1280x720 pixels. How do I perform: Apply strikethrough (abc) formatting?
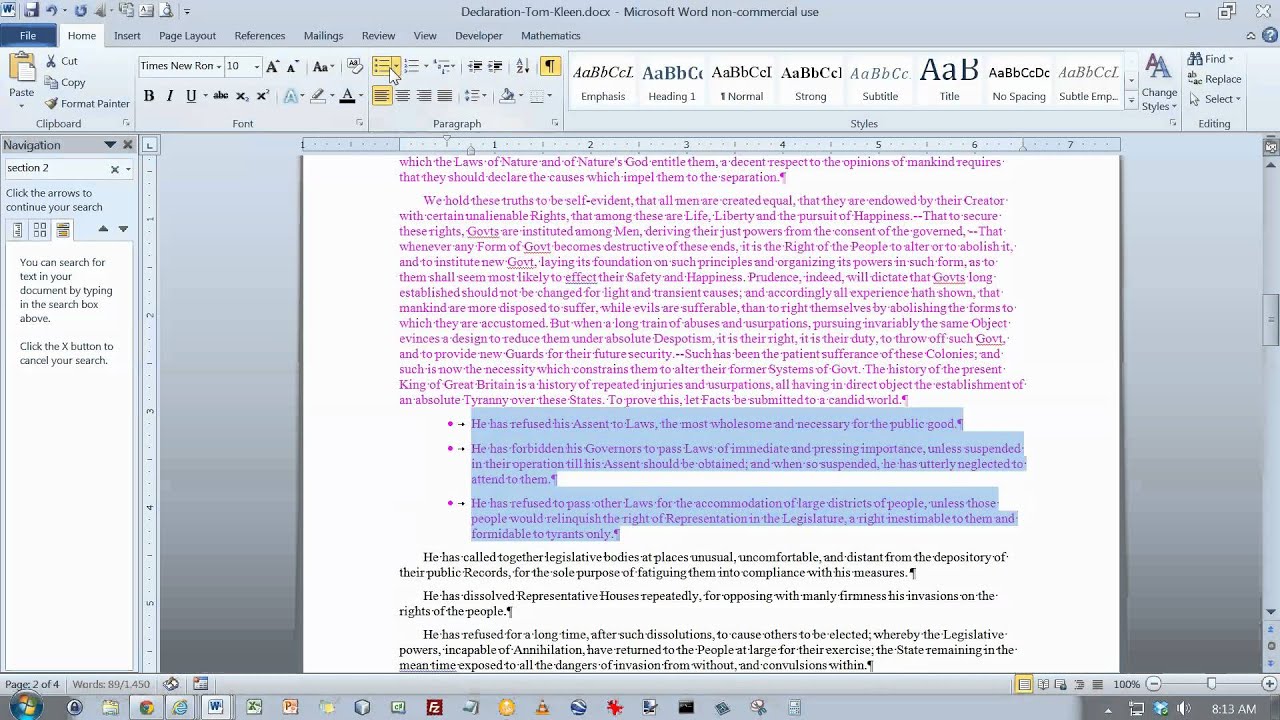coord(221,96)
